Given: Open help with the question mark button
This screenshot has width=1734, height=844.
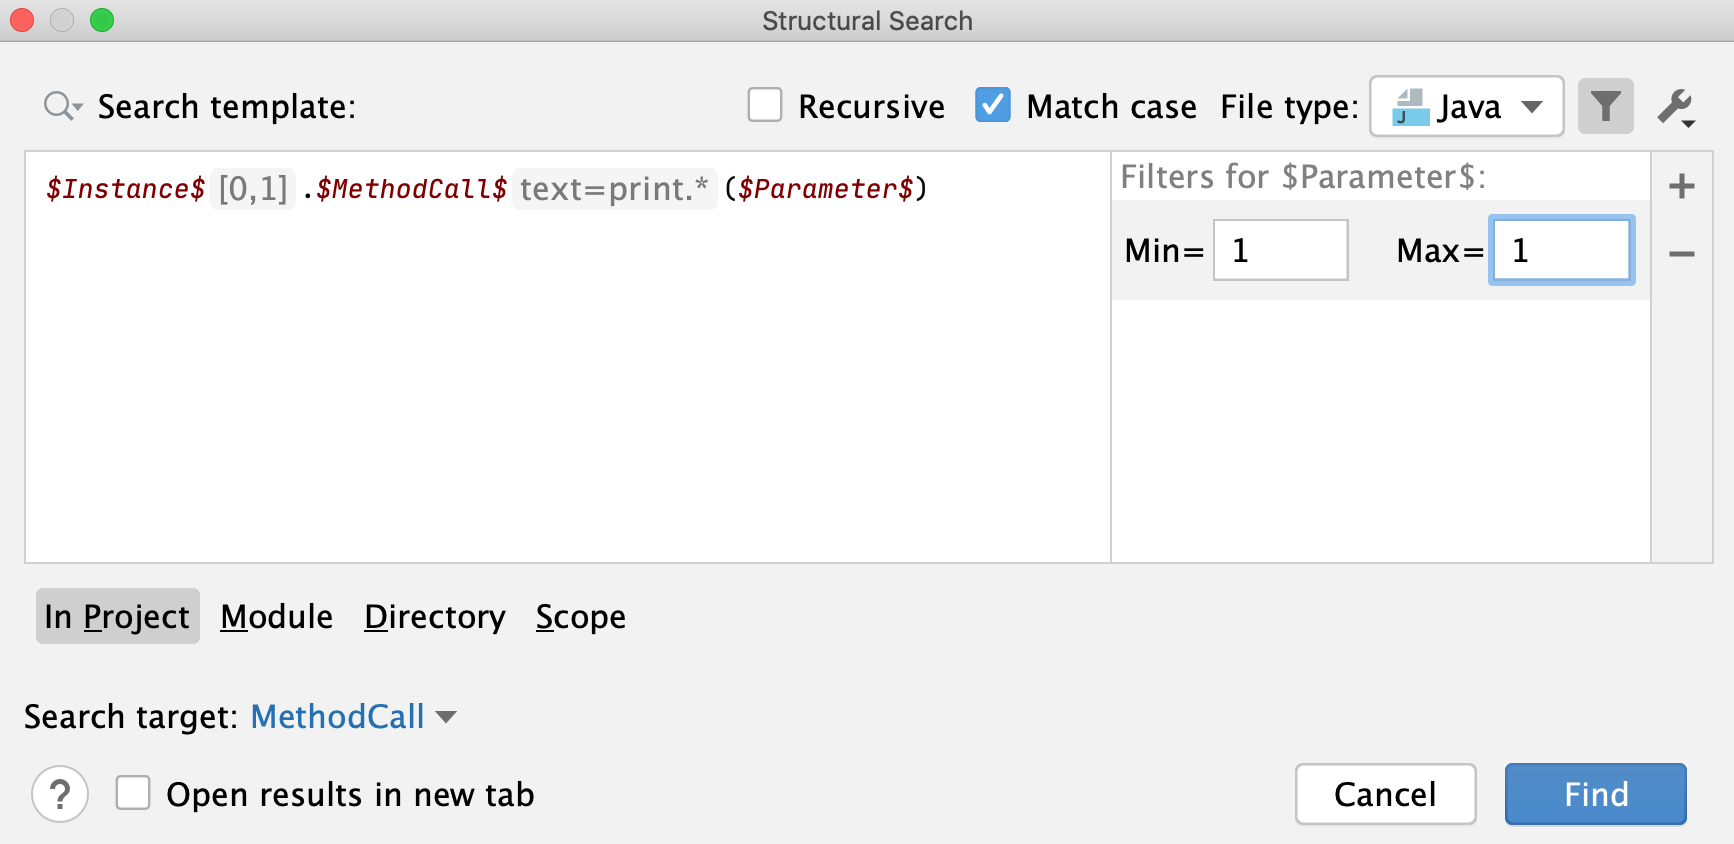Looking at the screenshot, I should tap(60, 795).
